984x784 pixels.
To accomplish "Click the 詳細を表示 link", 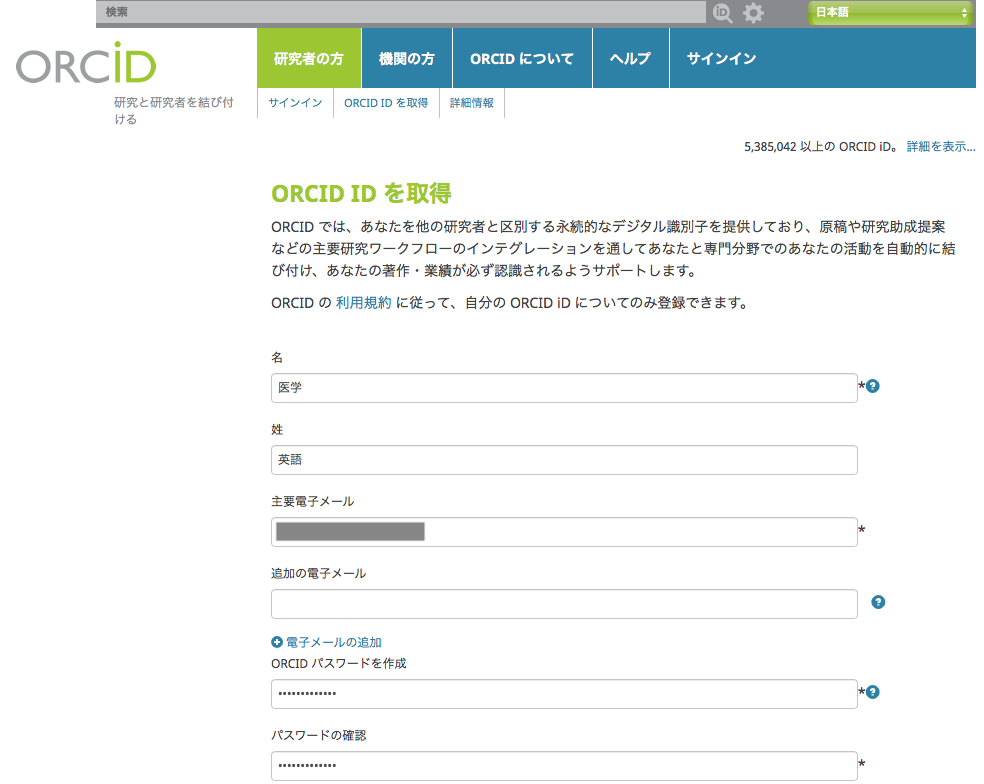I will tap(941, 147).
